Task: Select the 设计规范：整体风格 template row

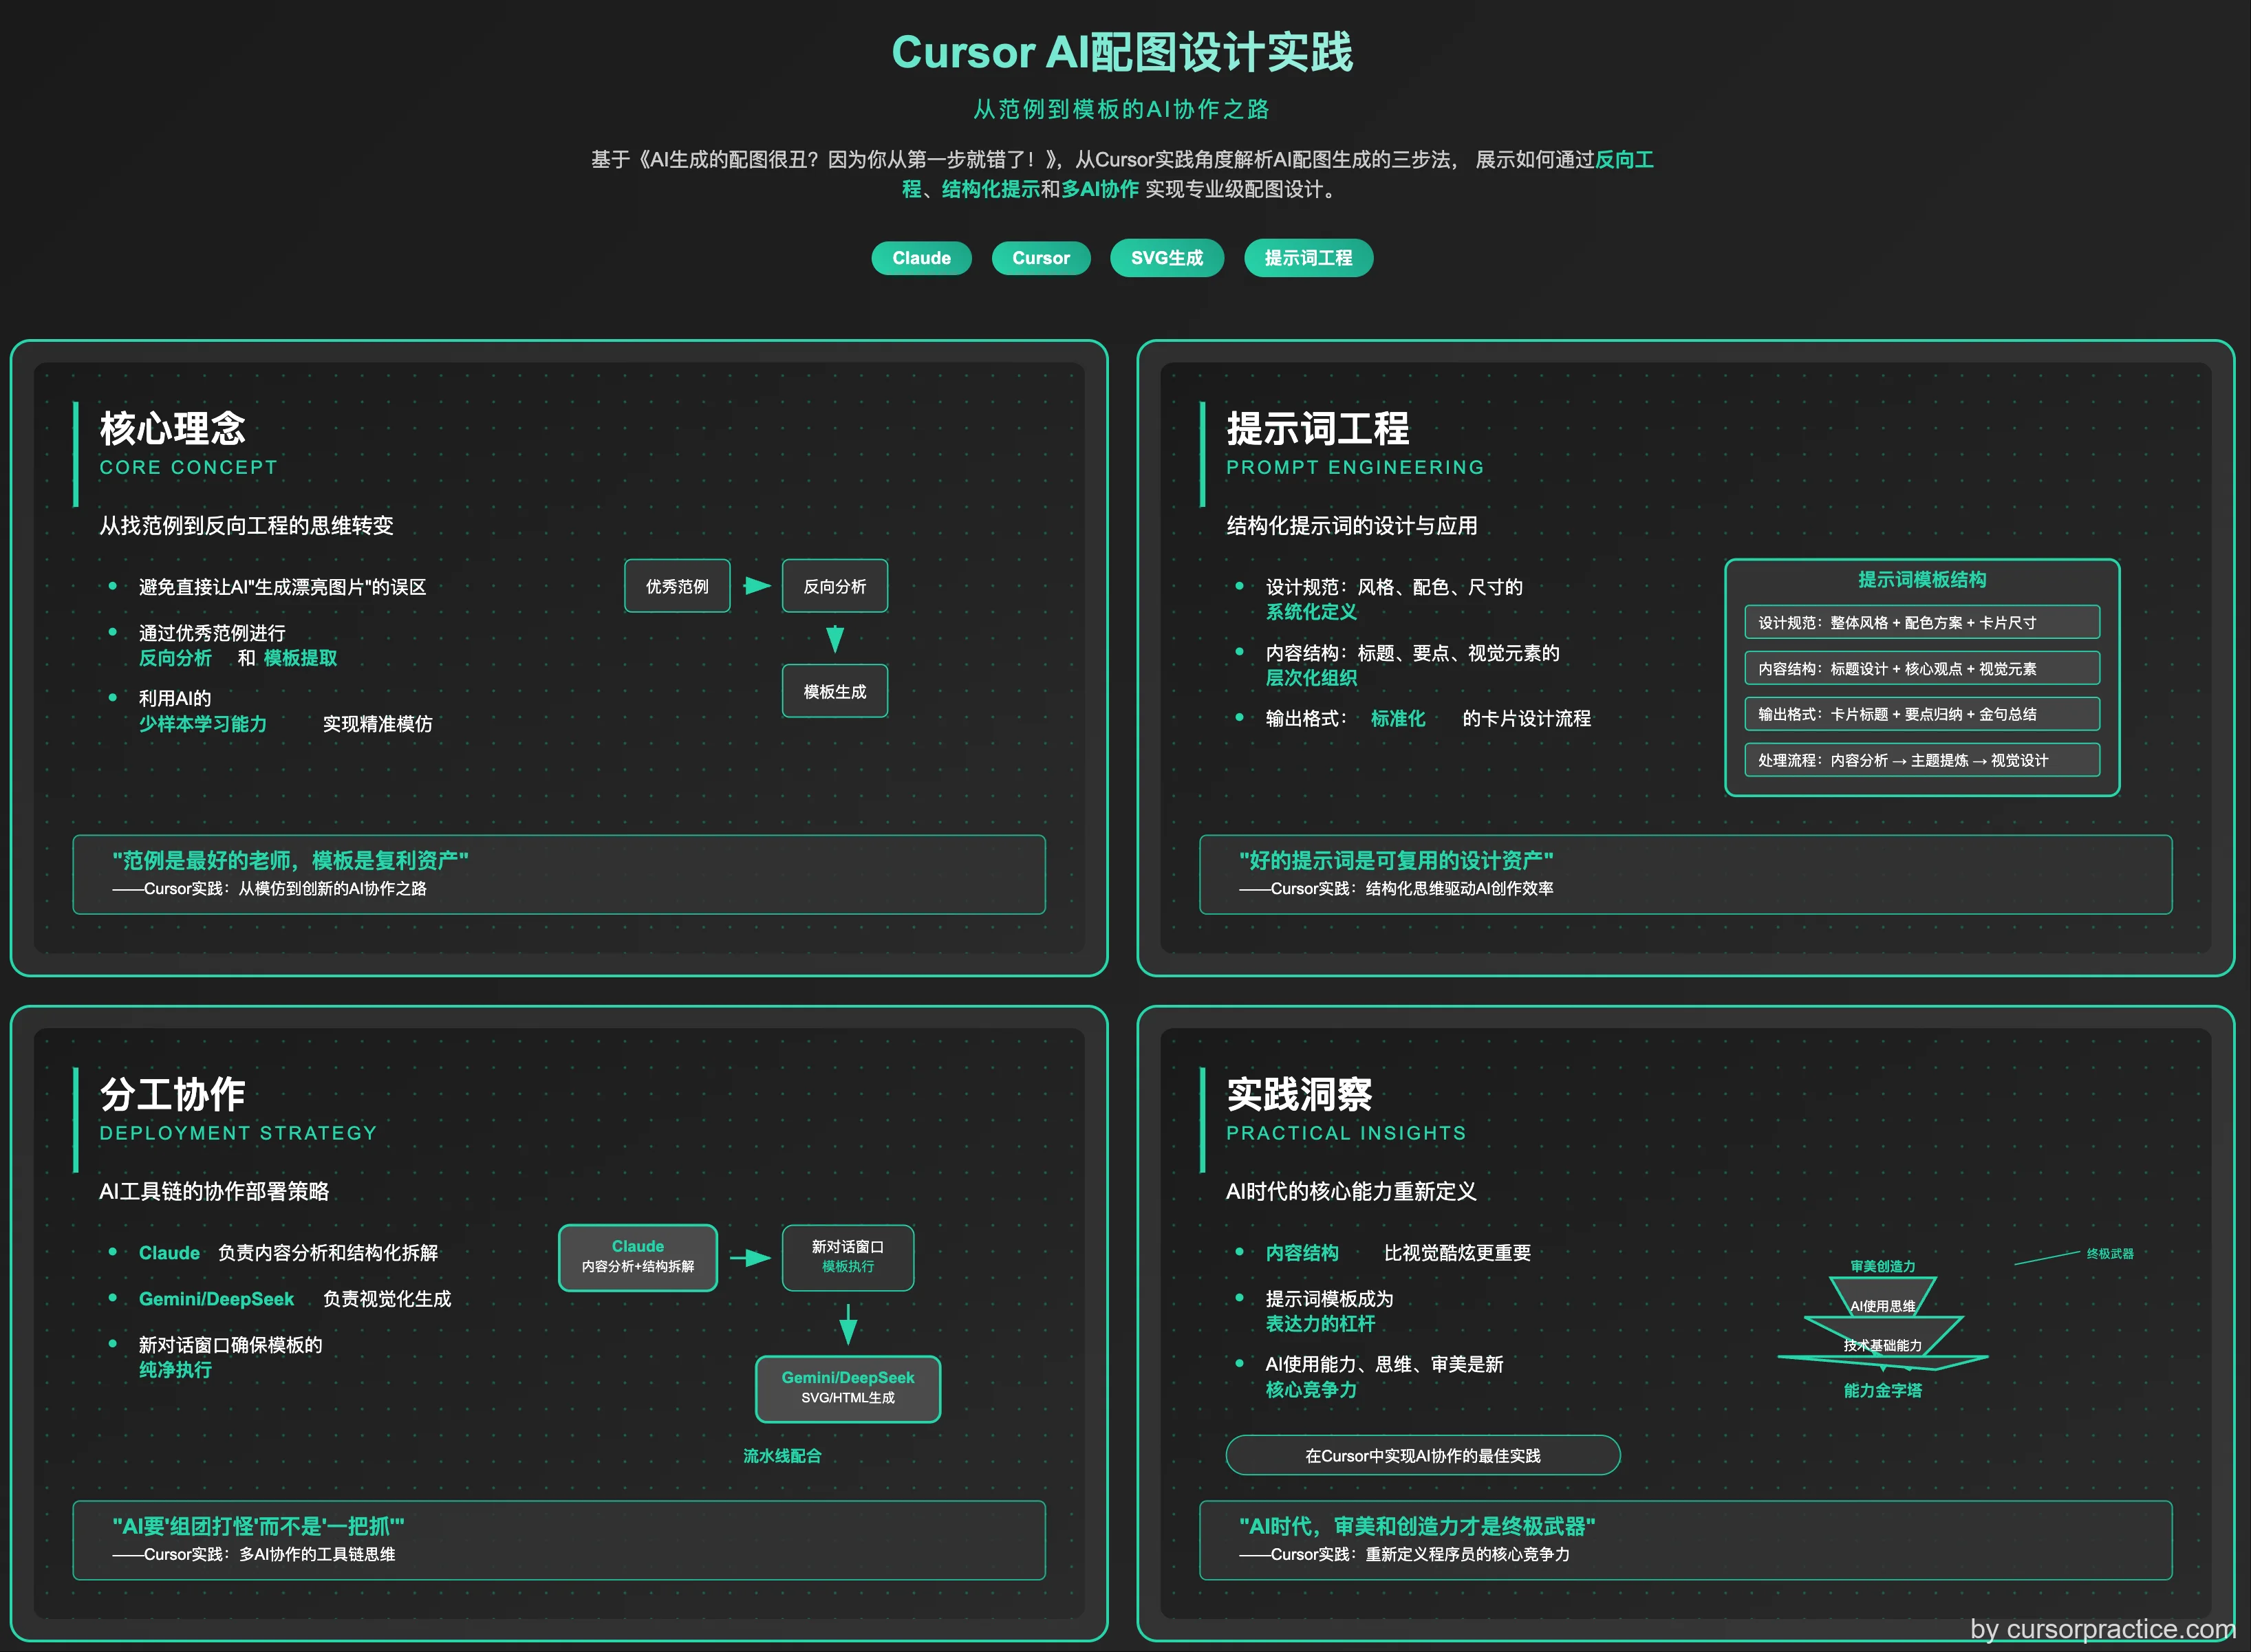Action: coord(1922,622)
